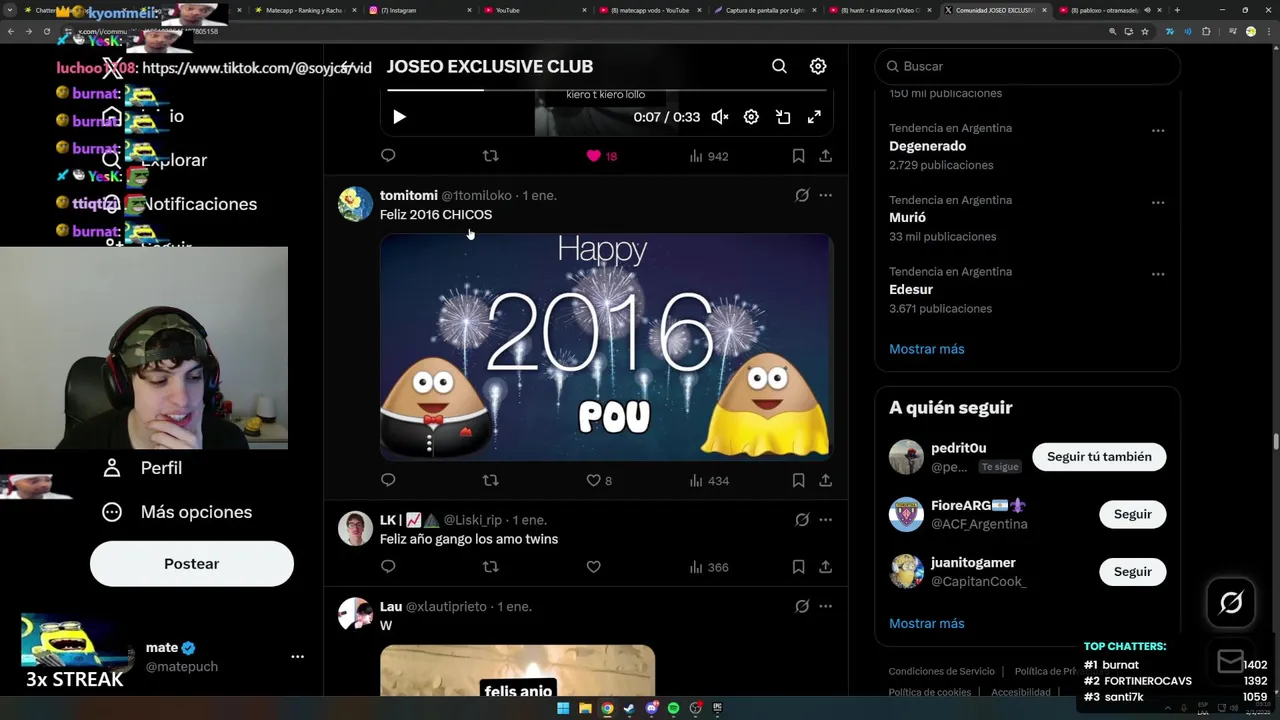Open more options on LK's post
This screenshot has width=1280, height=720.
coord(825,520)
